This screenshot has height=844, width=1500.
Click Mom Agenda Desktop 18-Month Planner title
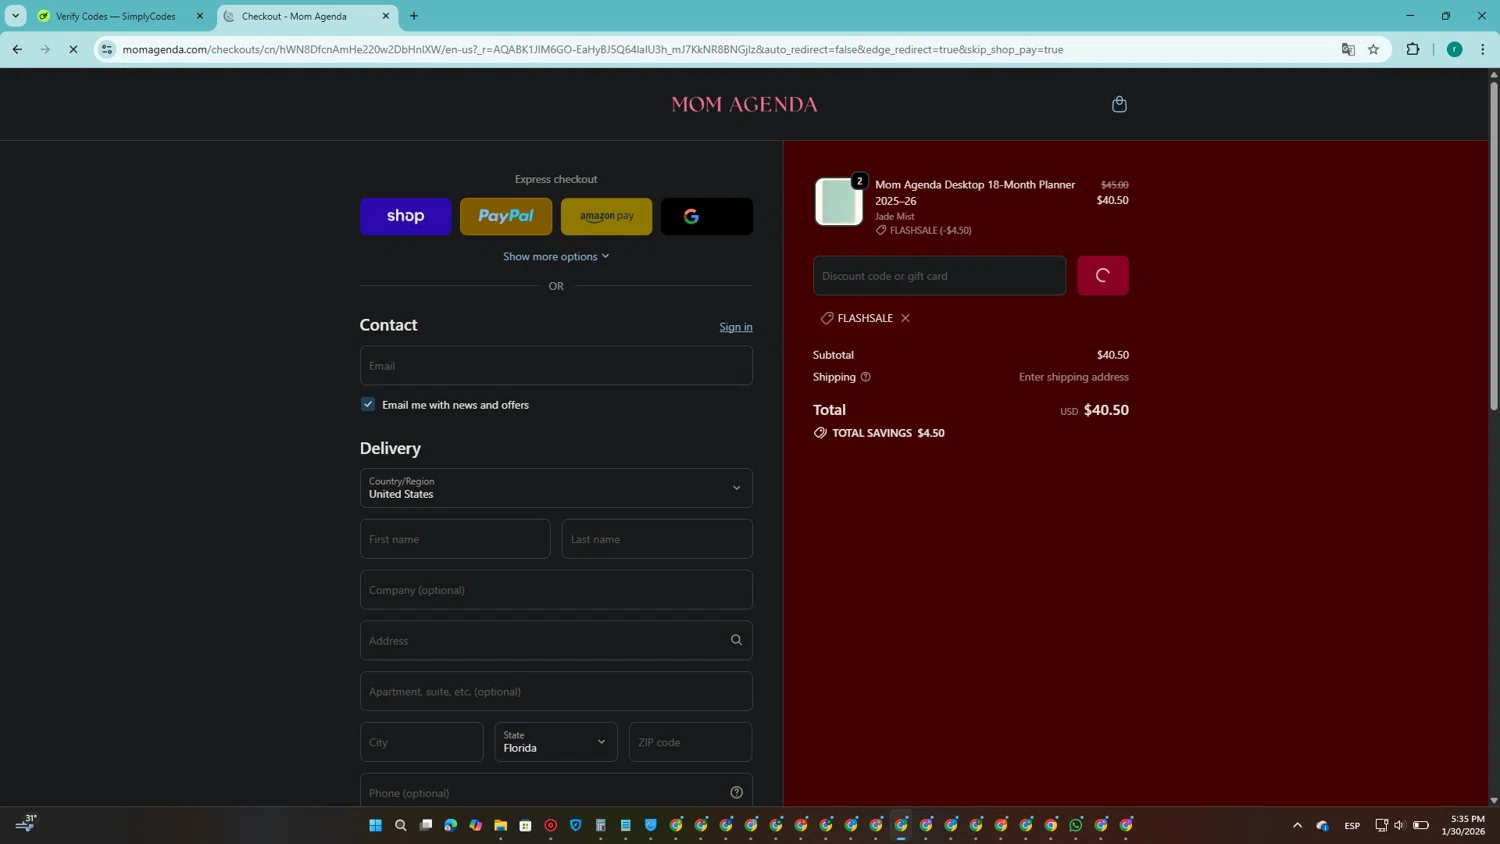(975, 192)
